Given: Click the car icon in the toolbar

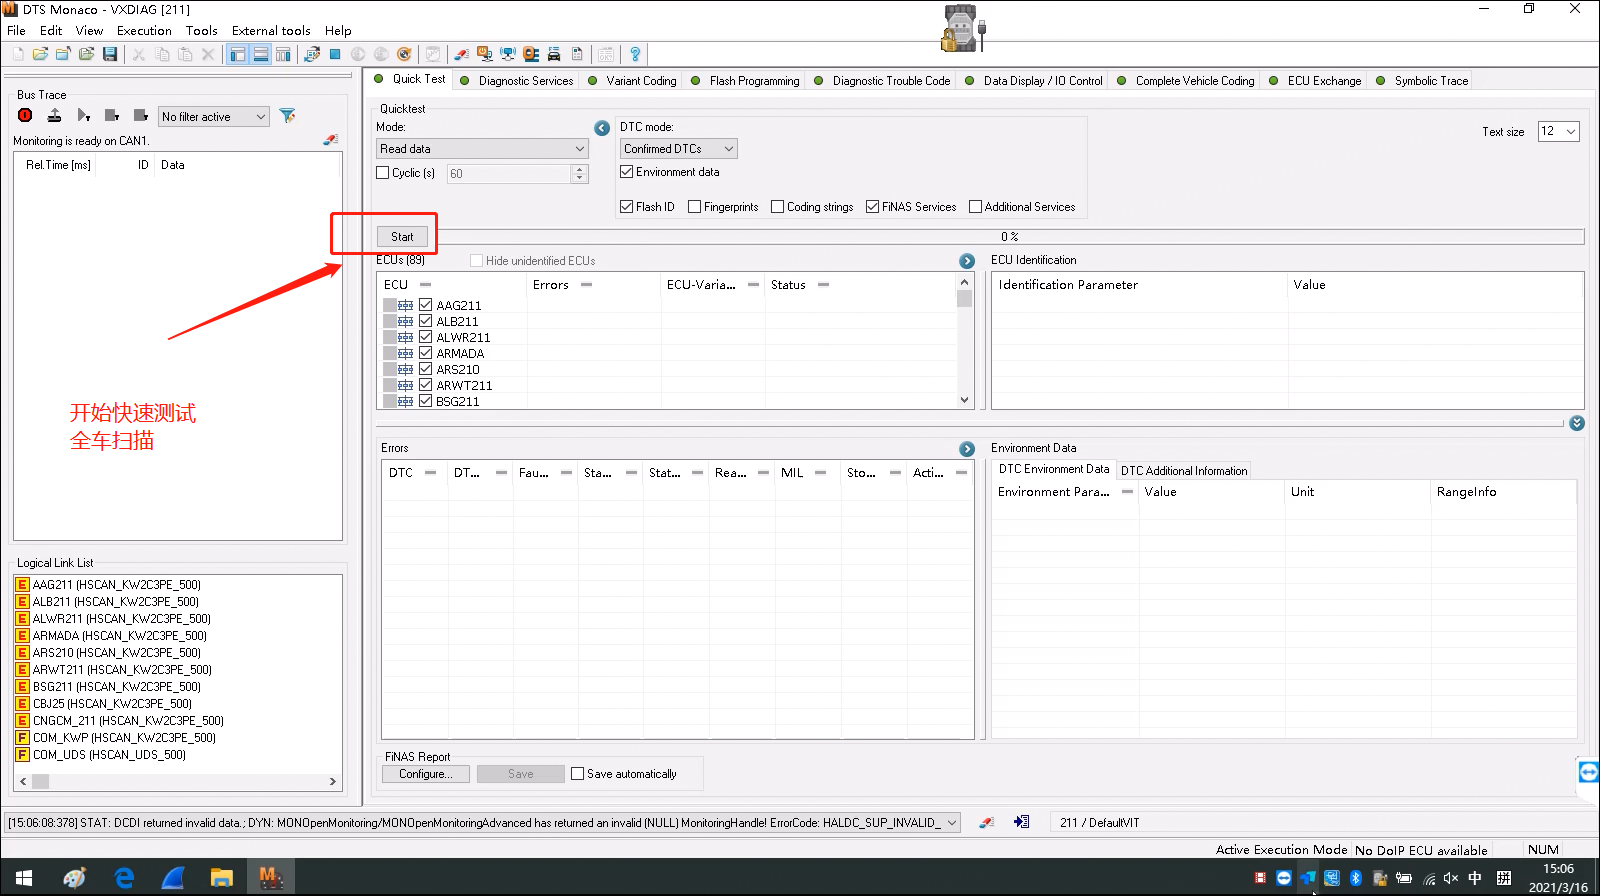Looking at the screenshot, I should (554, 54).
